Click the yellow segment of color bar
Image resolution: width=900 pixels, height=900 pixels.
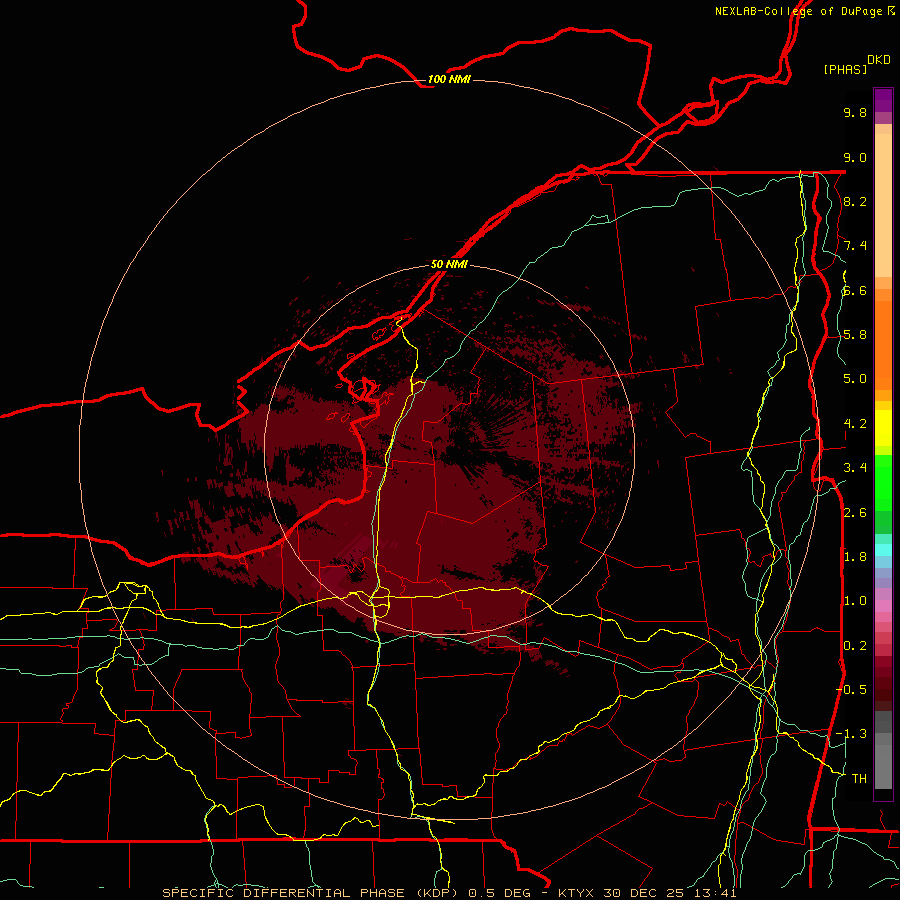click(x=883, y=428)
